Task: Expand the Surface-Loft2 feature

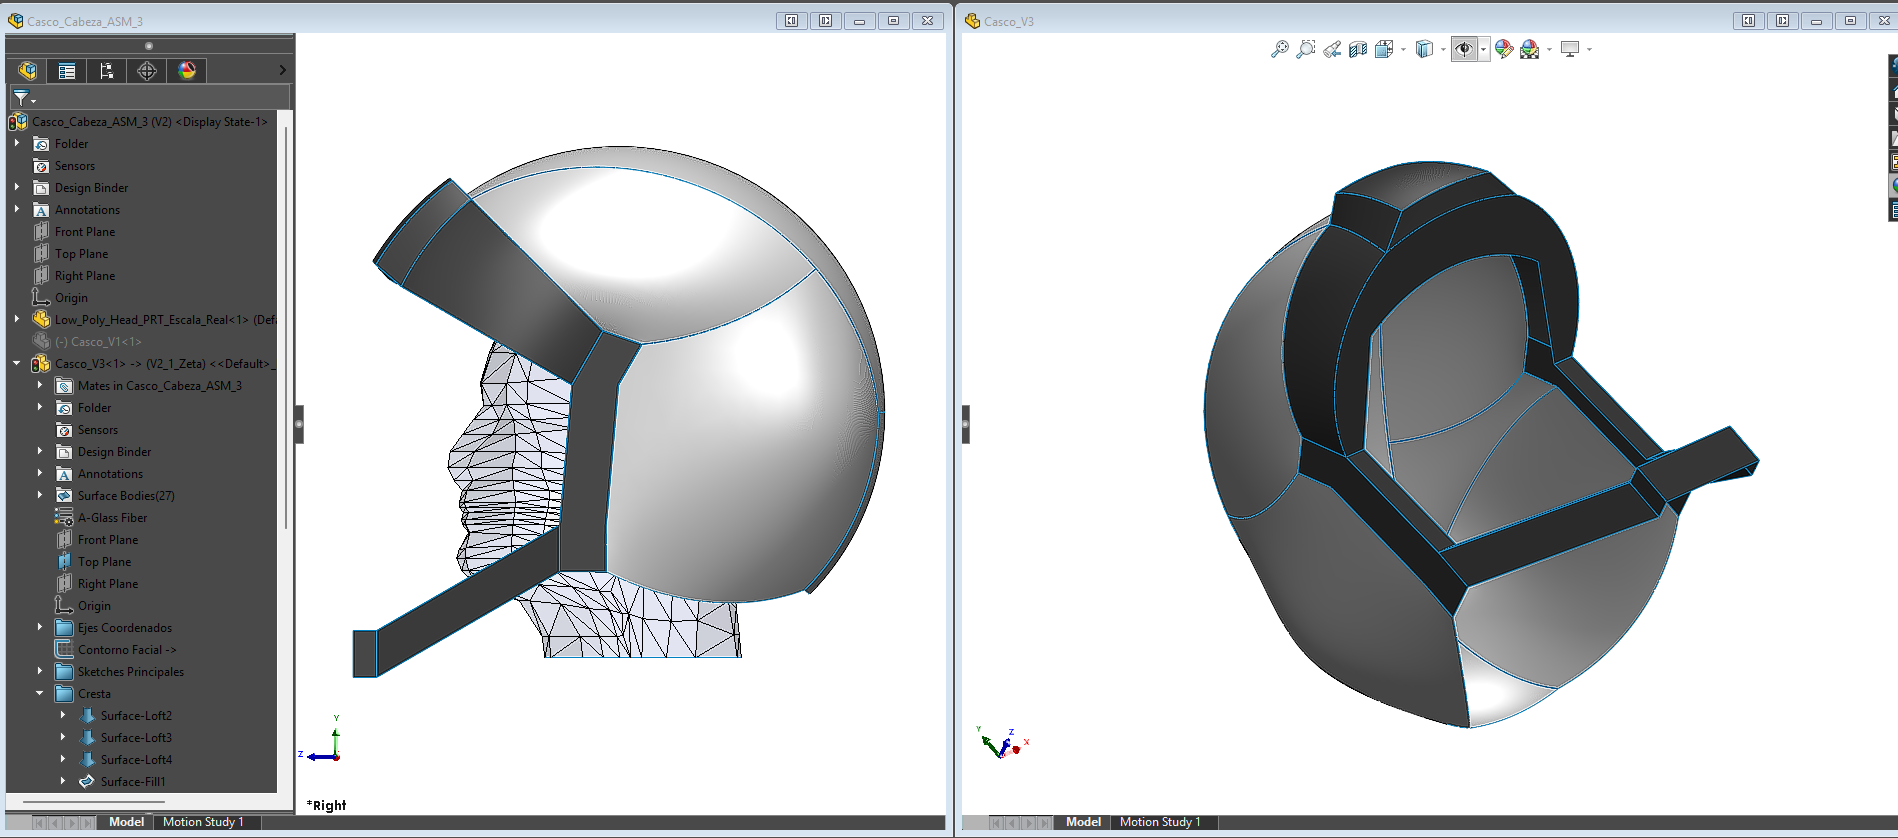Action: tap(63, 715)
